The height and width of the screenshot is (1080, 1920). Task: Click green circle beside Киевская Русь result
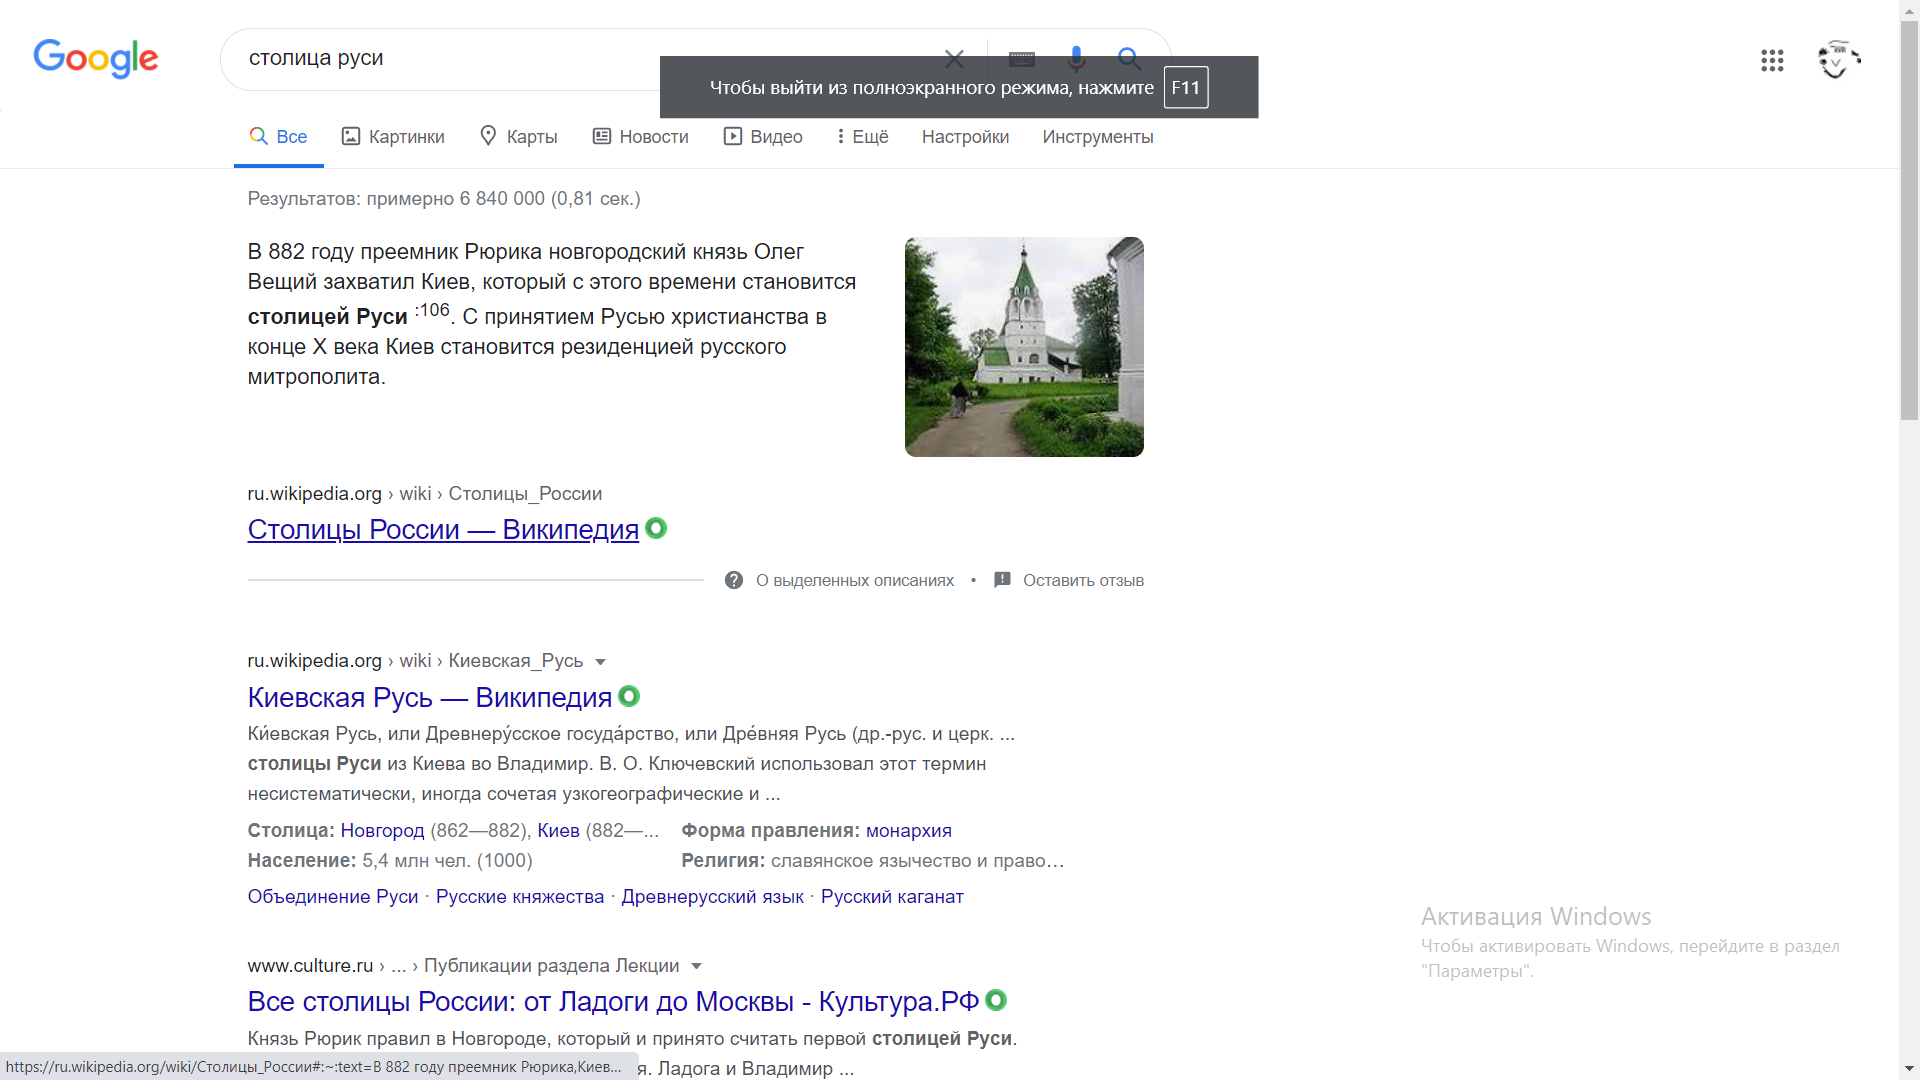pos(629,696)
